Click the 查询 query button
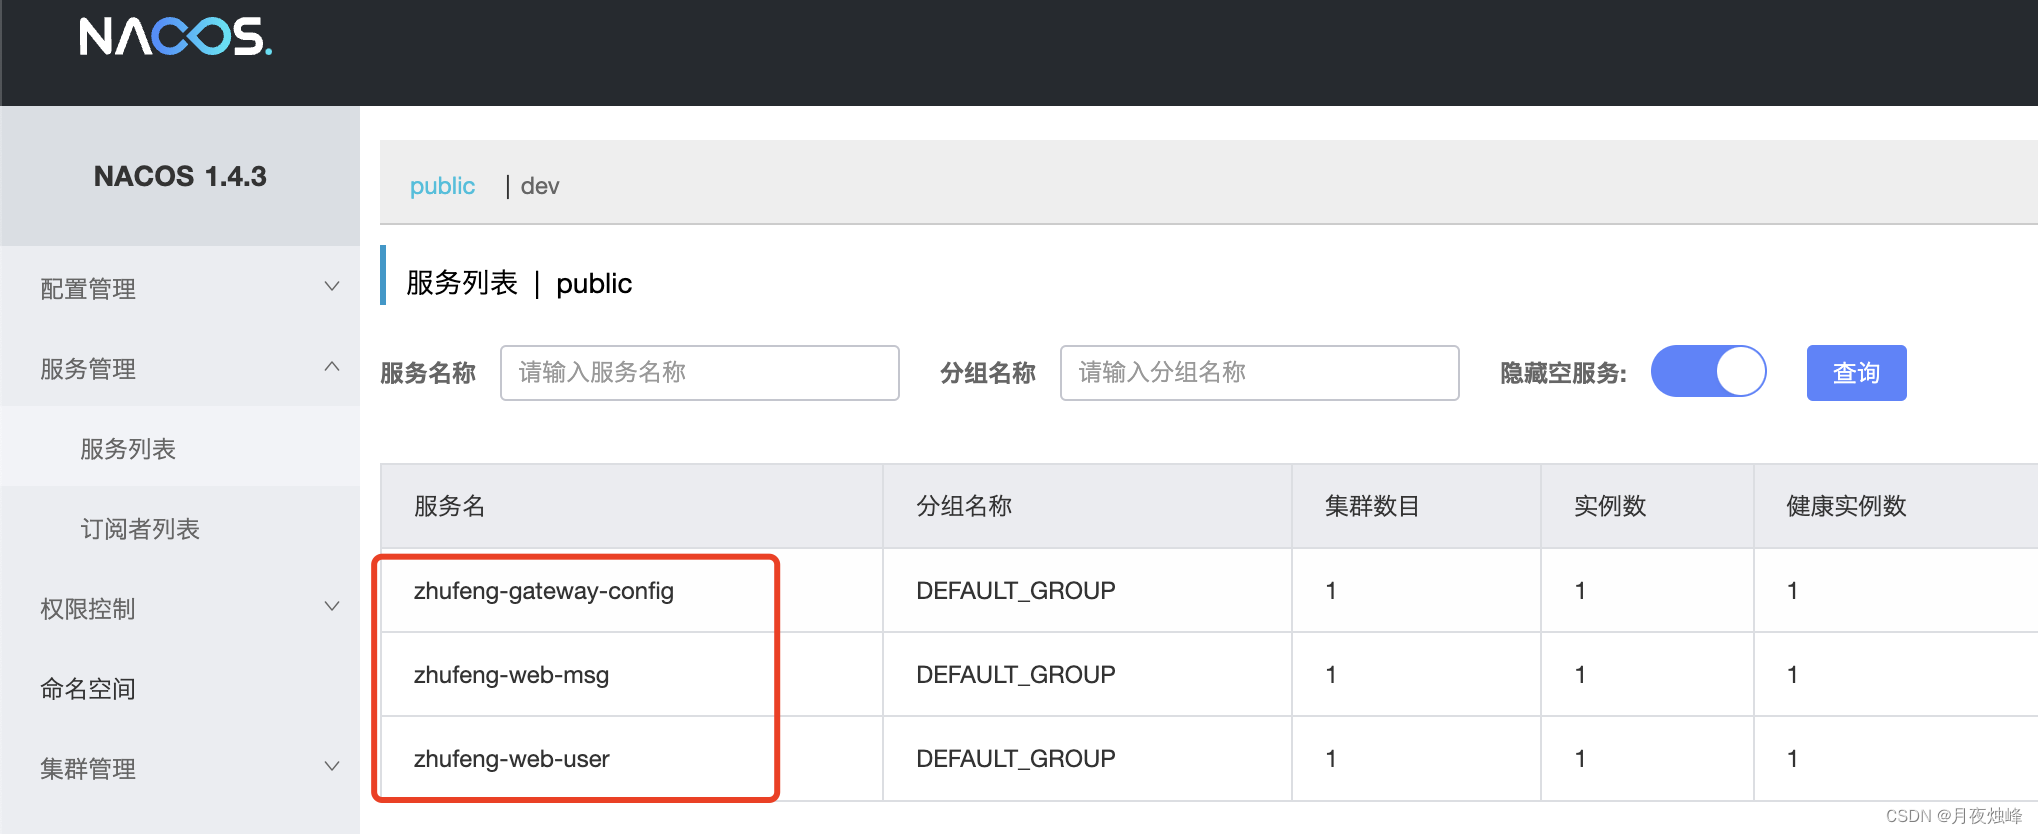 click(1856, 373)
